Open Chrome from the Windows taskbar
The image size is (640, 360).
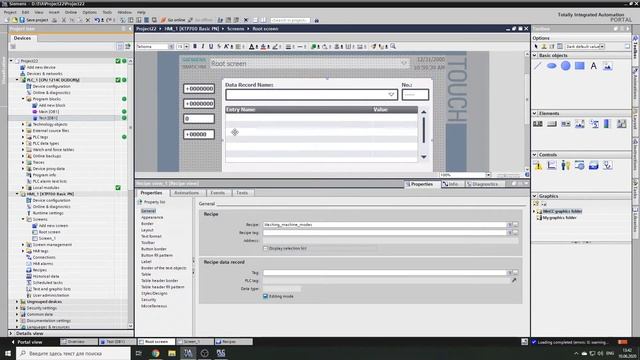(155, 353)
